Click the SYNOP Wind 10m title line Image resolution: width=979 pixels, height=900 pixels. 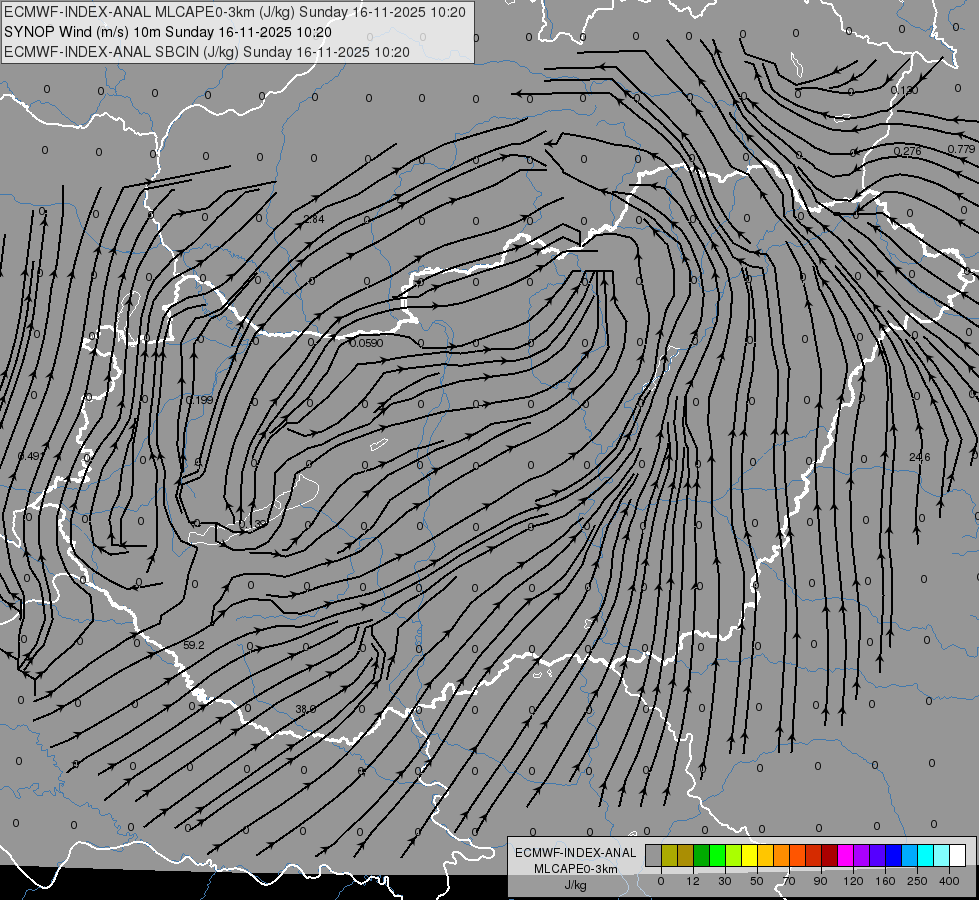pos(168,32)
